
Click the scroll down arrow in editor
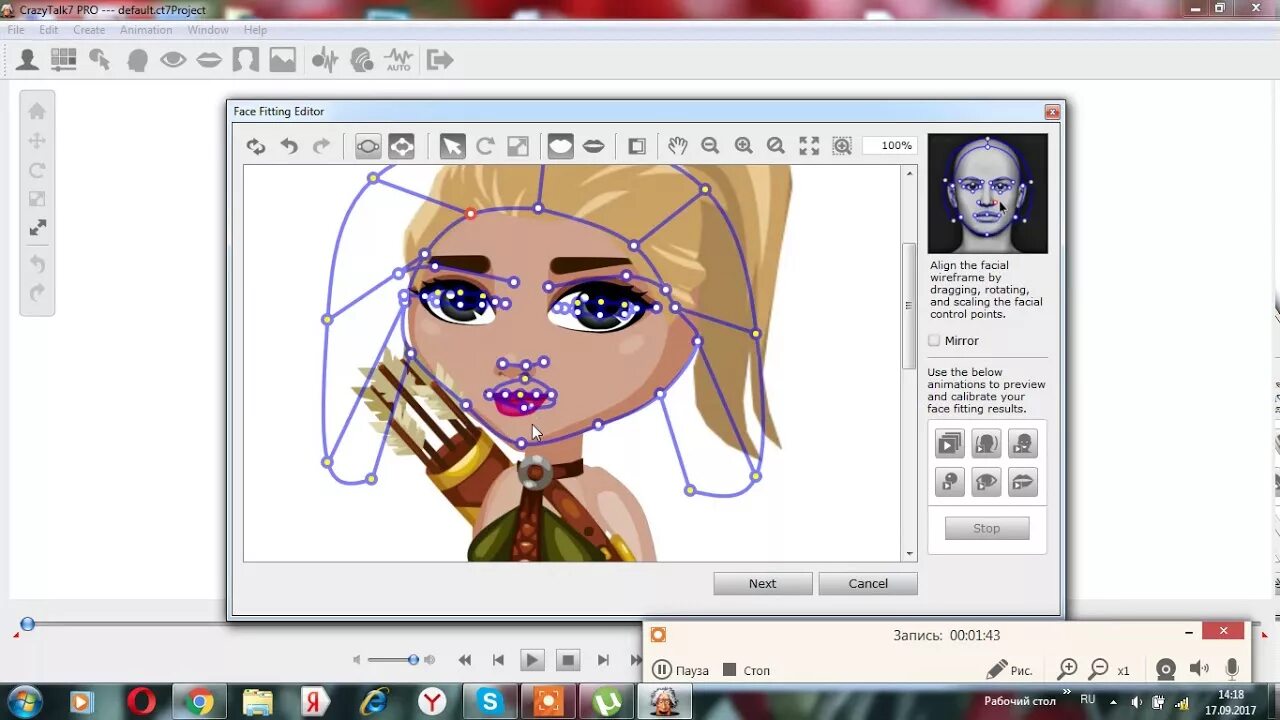click(x=909, y=554)
